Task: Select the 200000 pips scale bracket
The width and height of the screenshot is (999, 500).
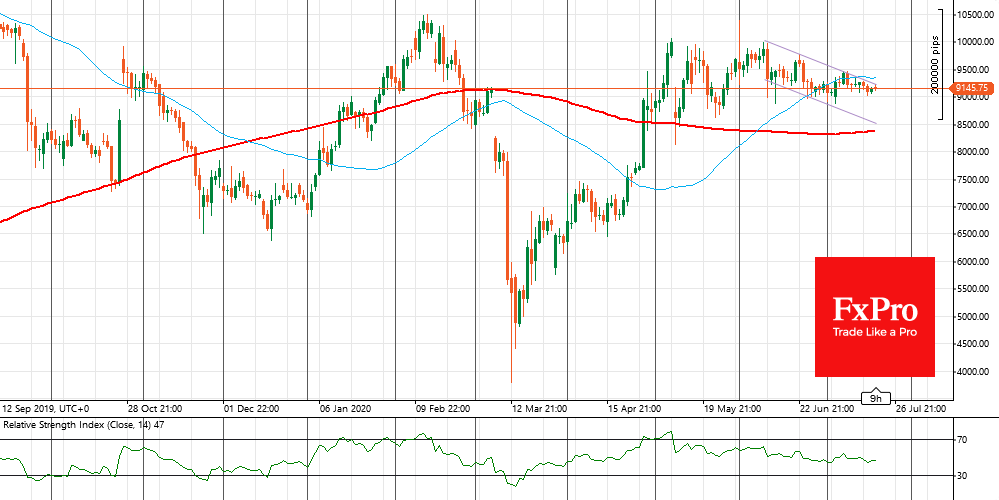Action: pyautogui.click(x=942, y=65)
